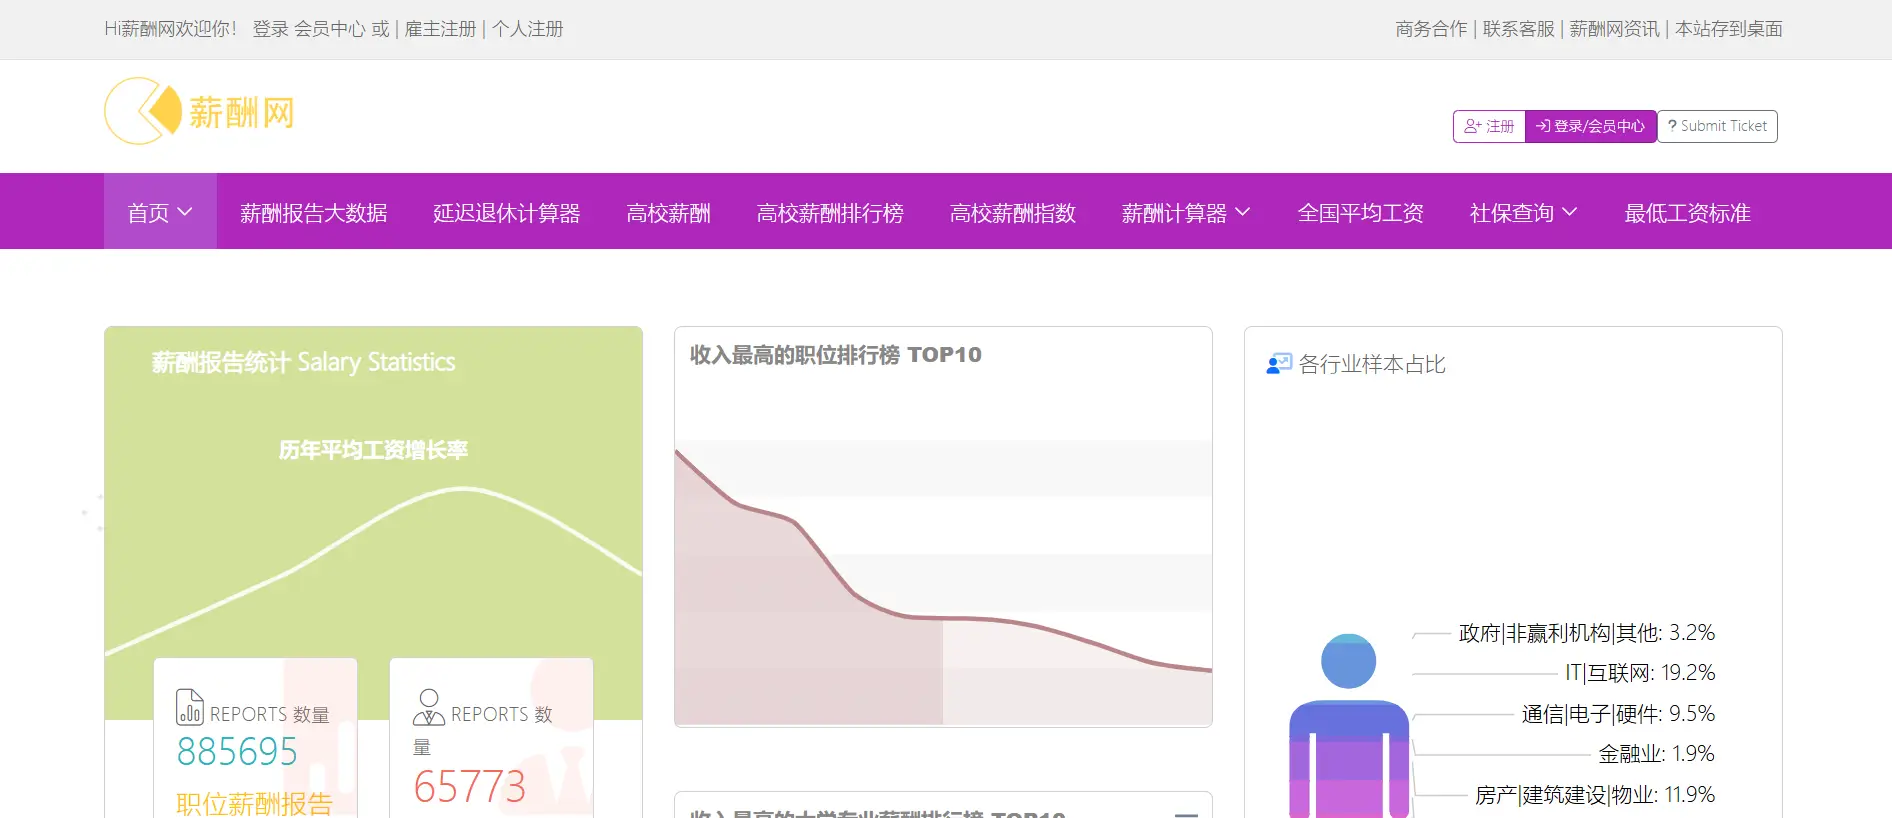Expand the 首页 dropdown menu

[x=160, y=212]
